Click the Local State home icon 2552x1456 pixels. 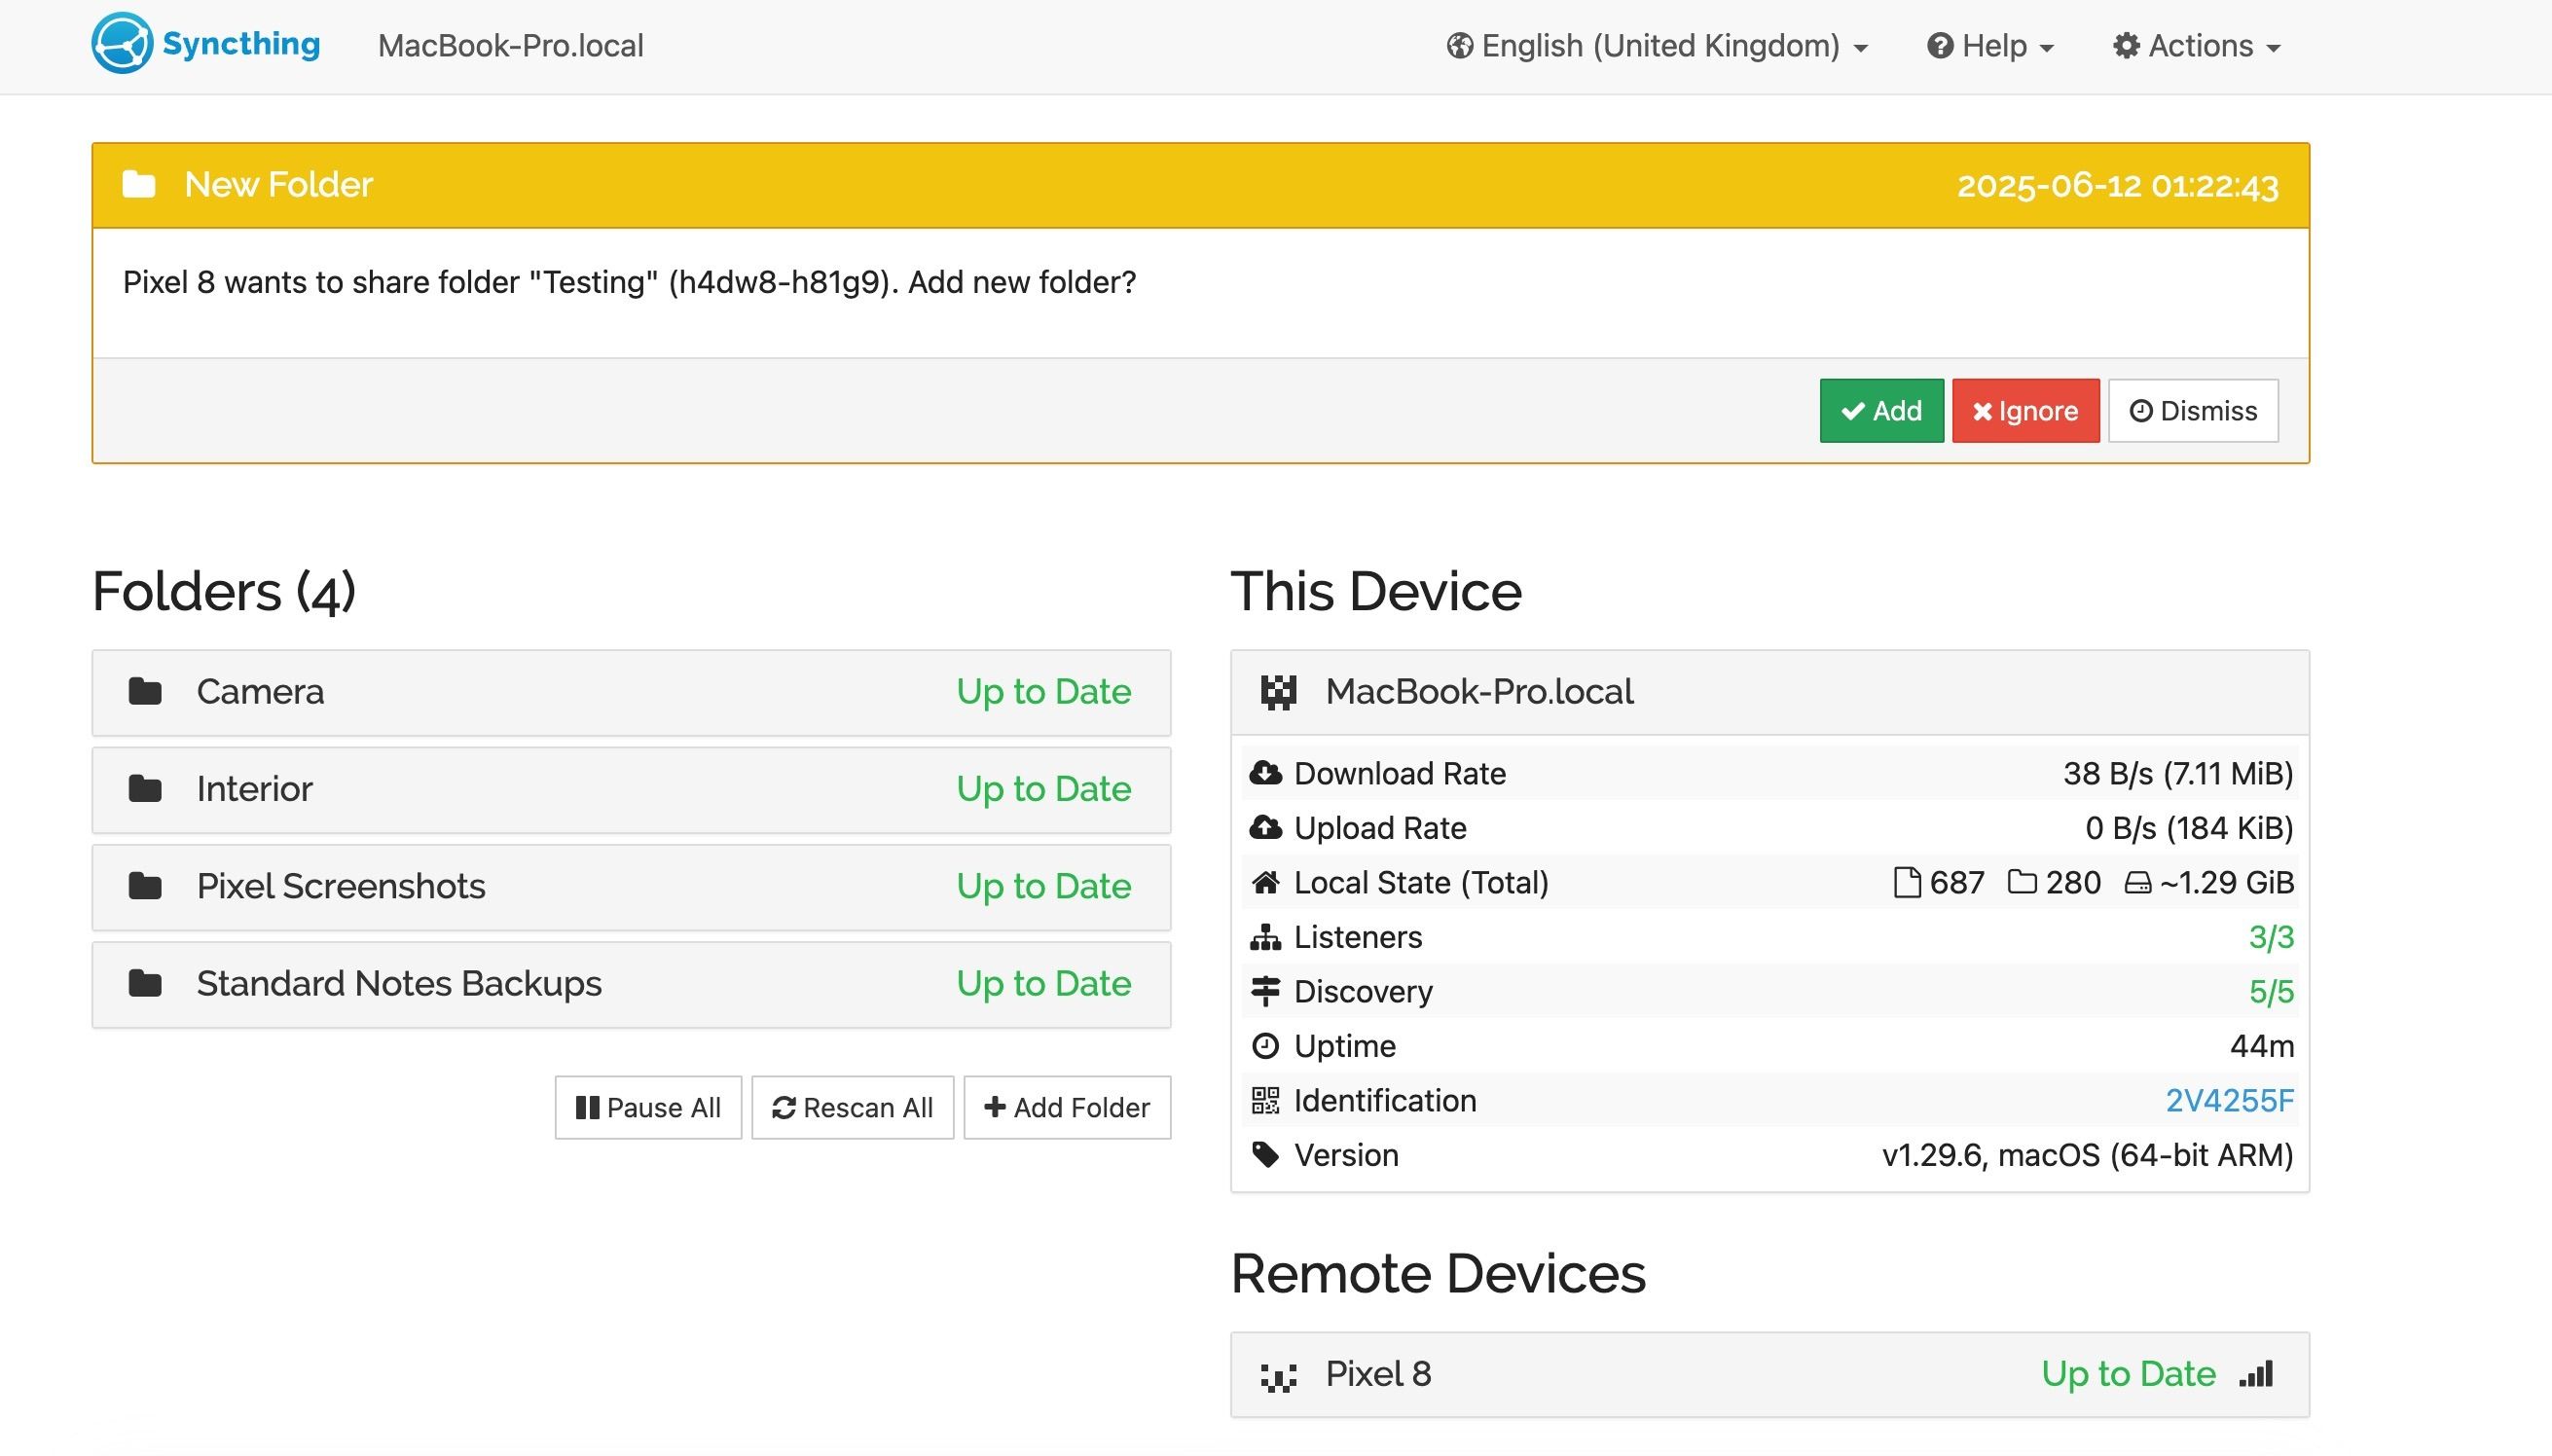pos(1265,882)
